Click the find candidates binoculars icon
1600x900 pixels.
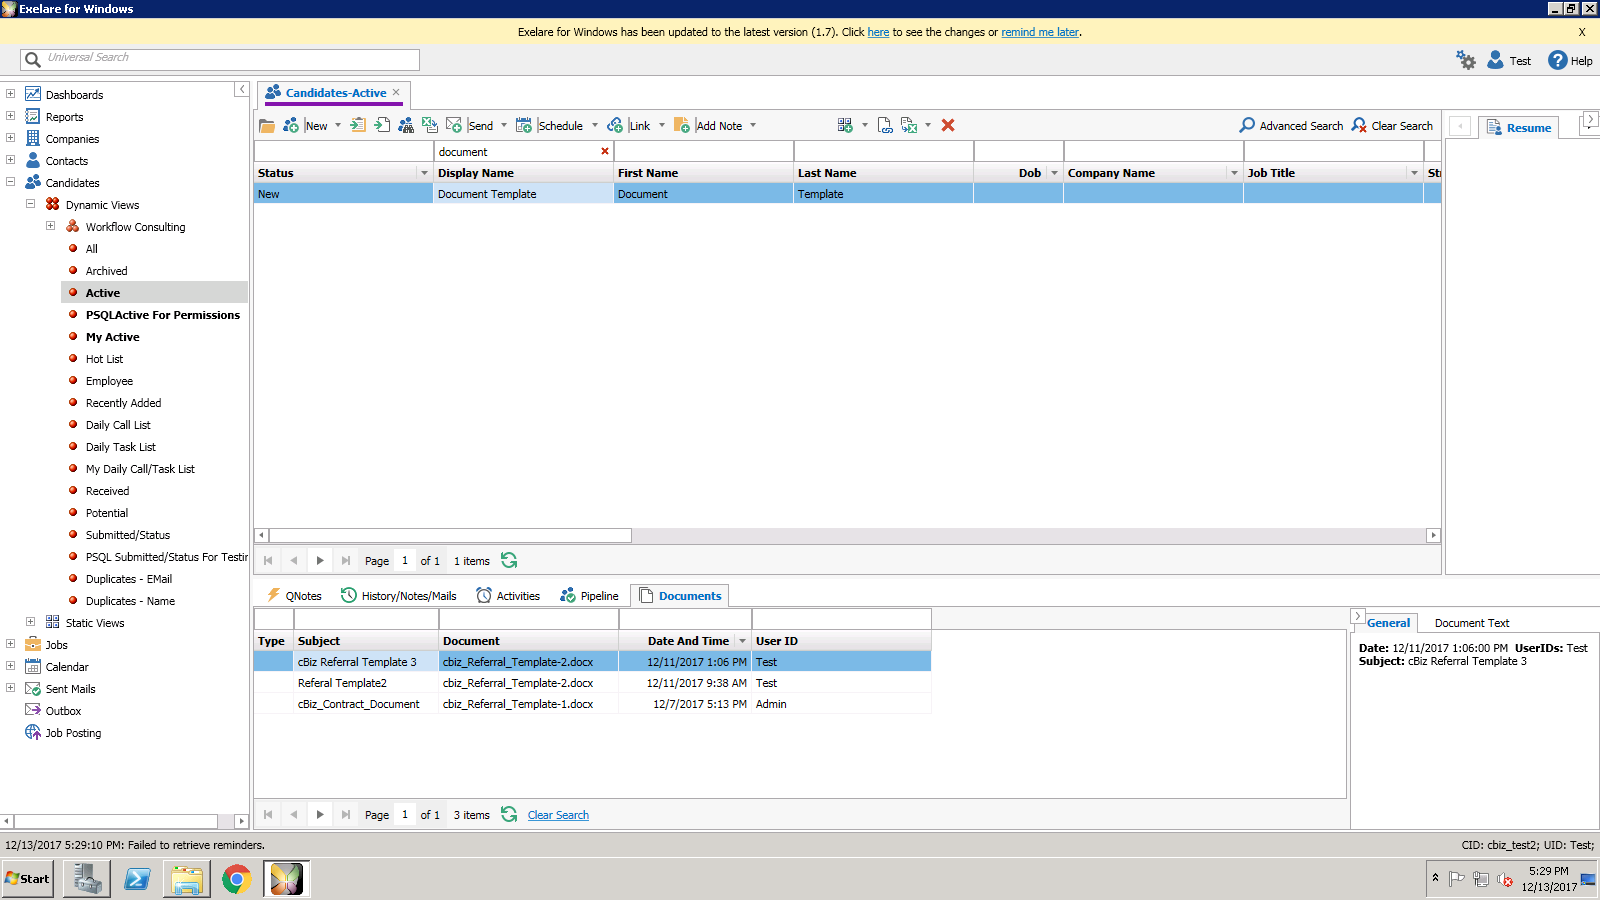point(406,125)
